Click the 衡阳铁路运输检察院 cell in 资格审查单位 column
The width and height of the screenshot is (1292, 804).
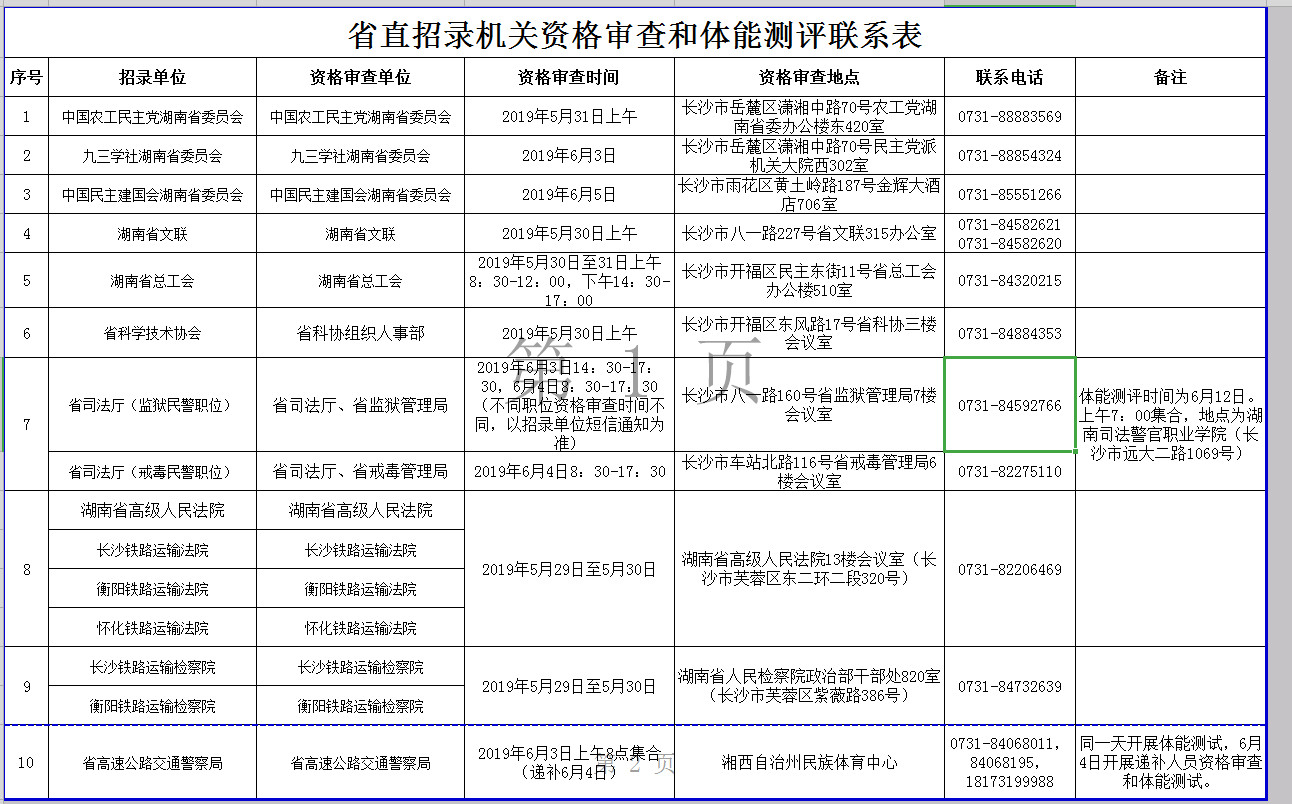coord(360,706)
